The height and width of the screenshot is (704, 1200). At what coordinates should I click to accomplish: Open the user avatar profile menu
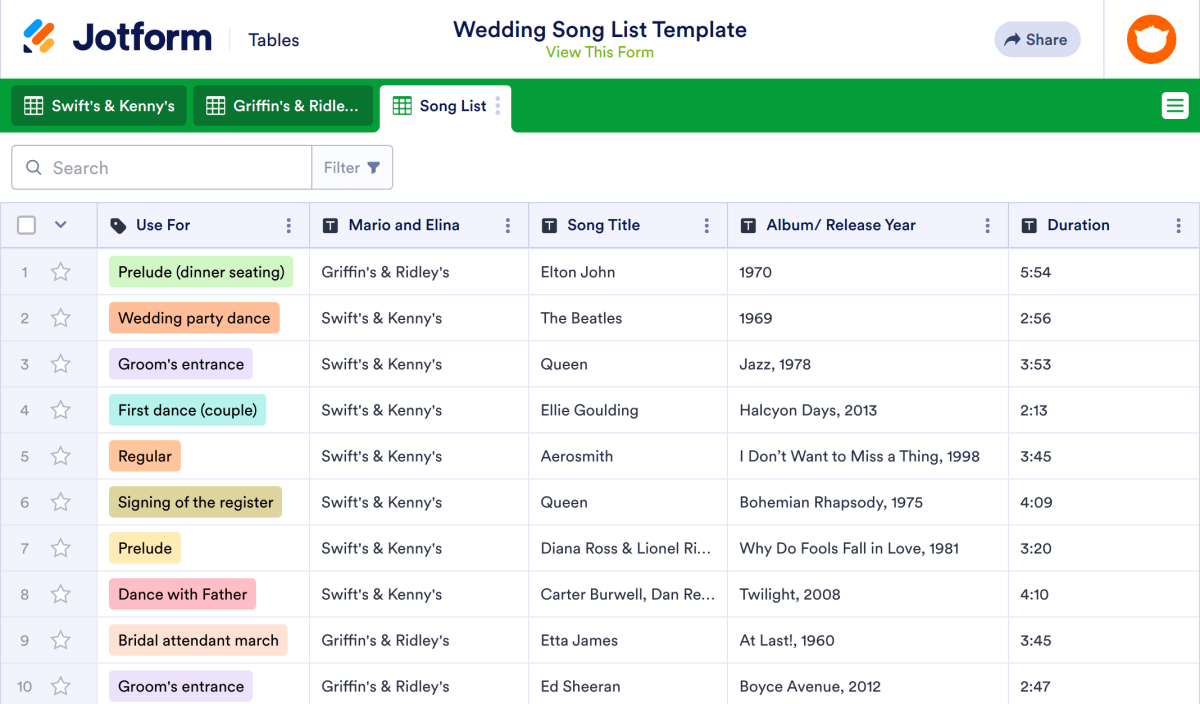pos(1151,39)
